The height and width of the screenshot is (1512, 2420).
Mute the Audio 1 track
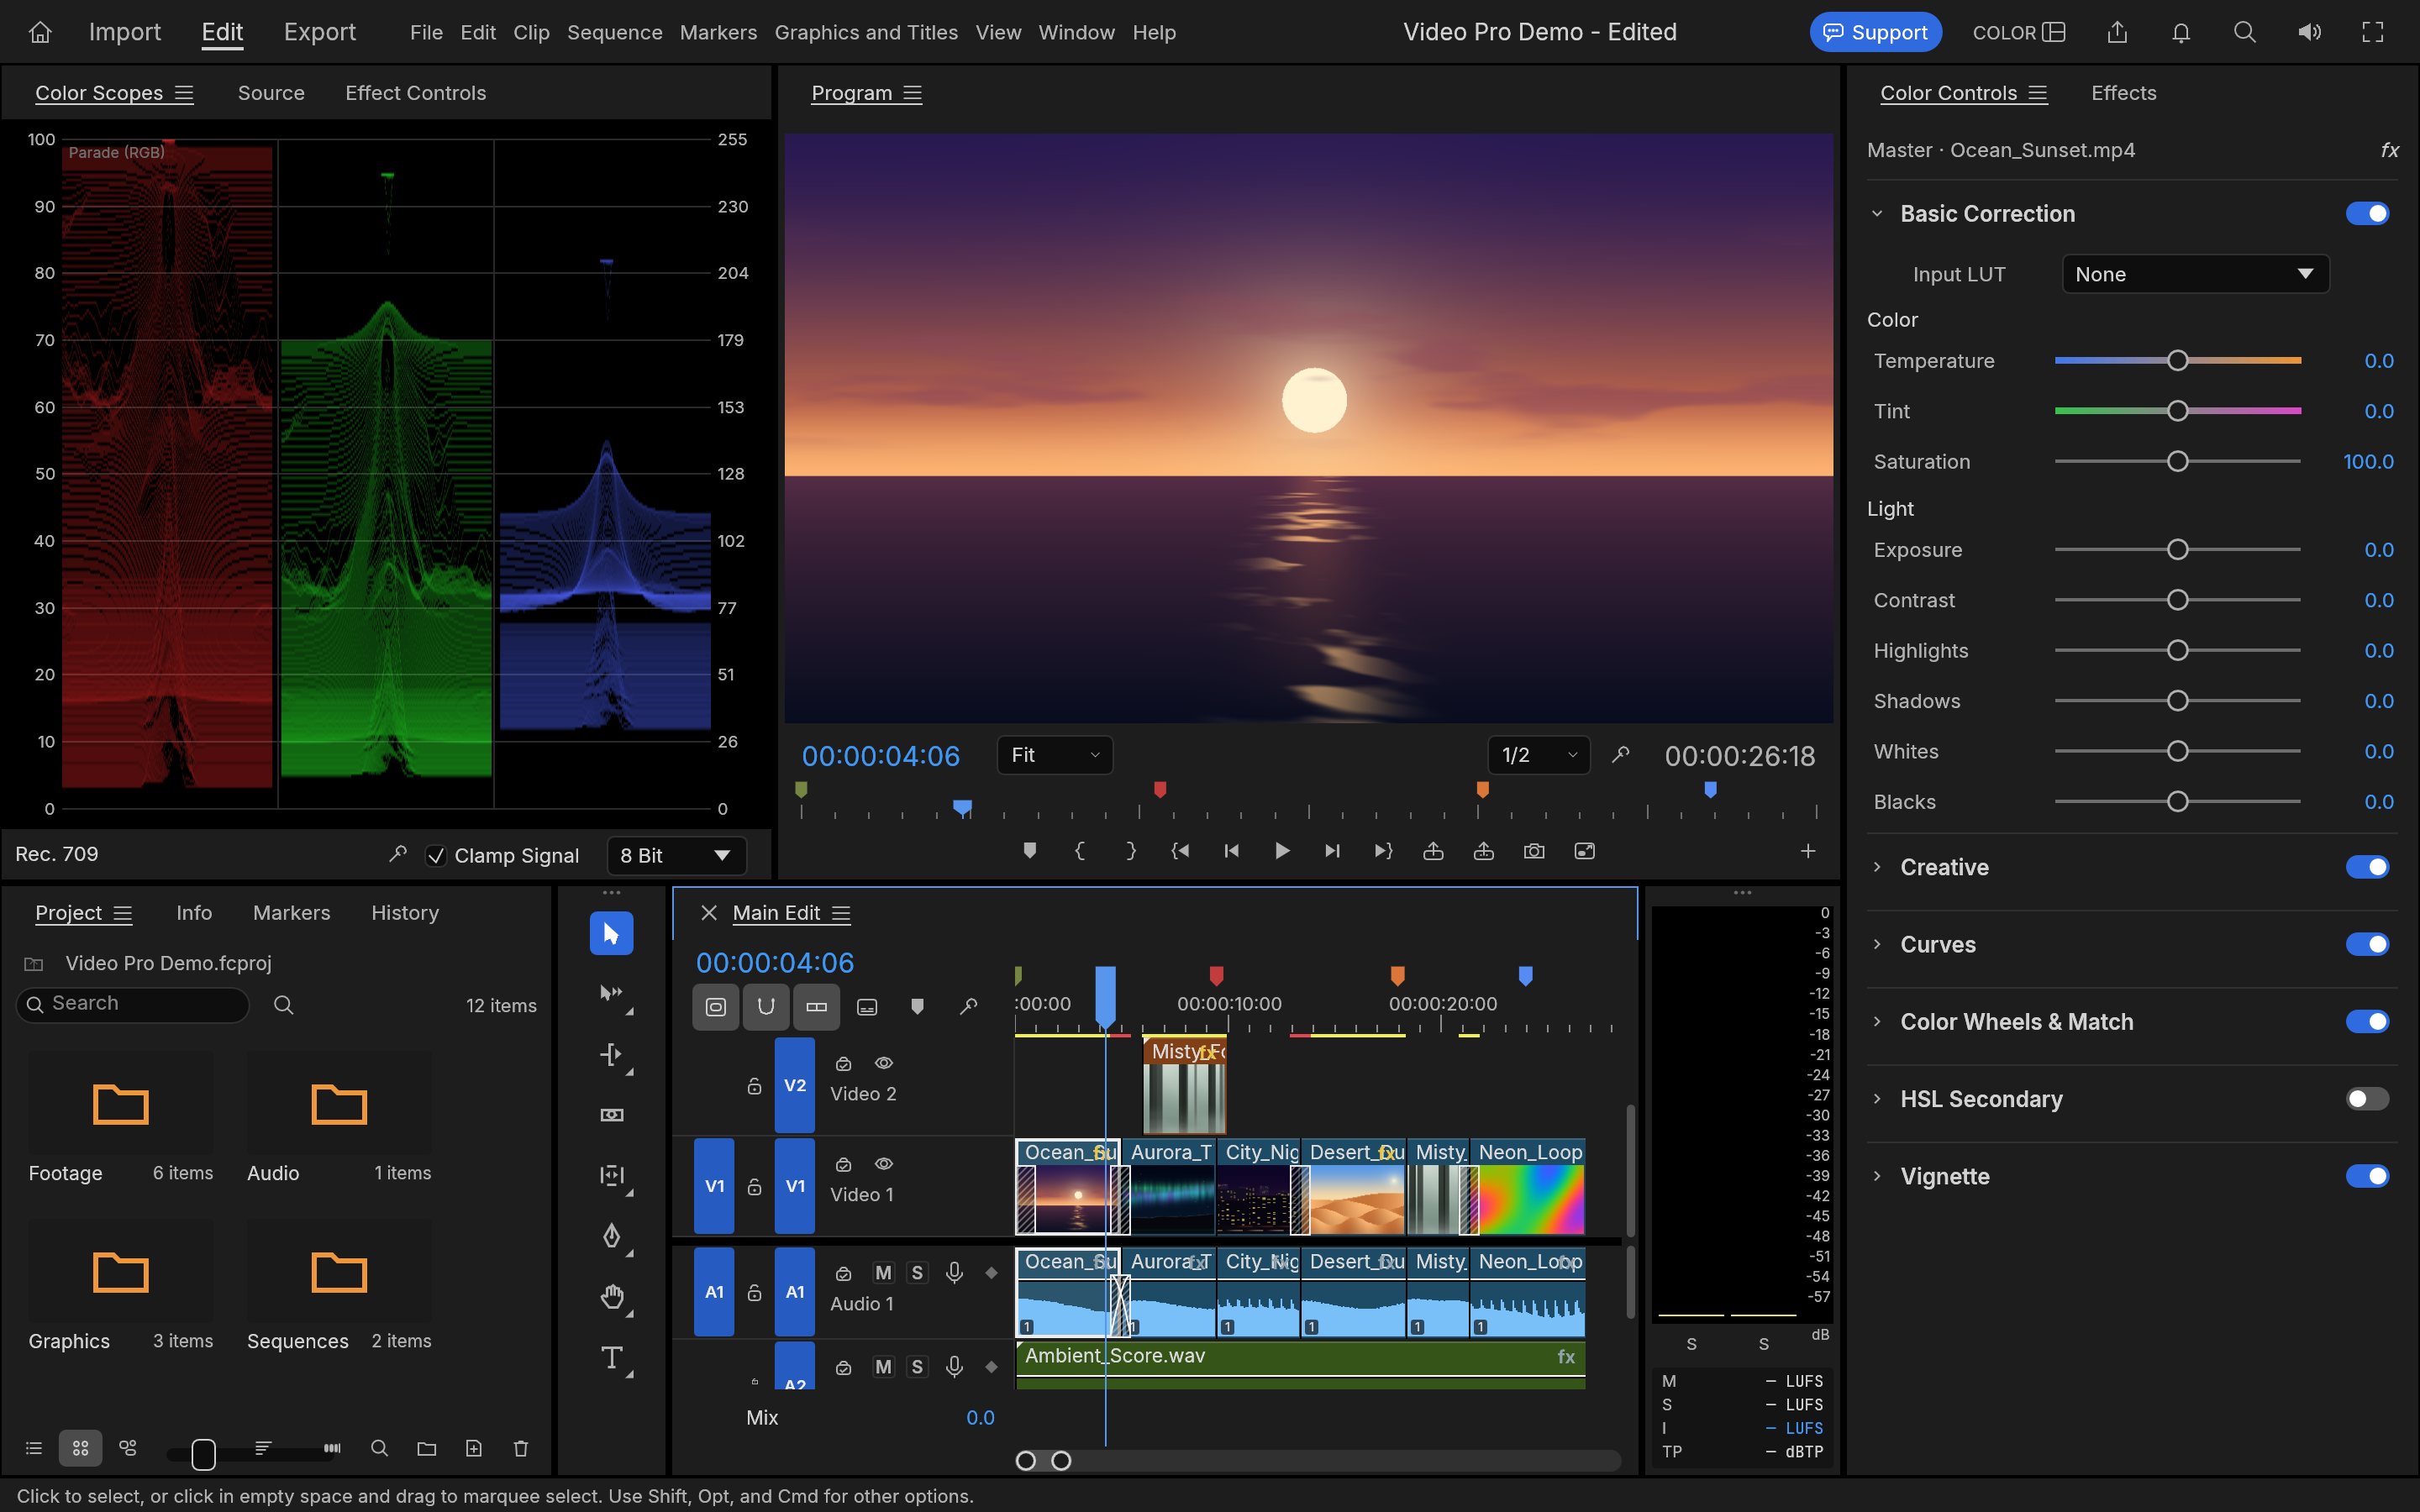(x=883, y=1272)
